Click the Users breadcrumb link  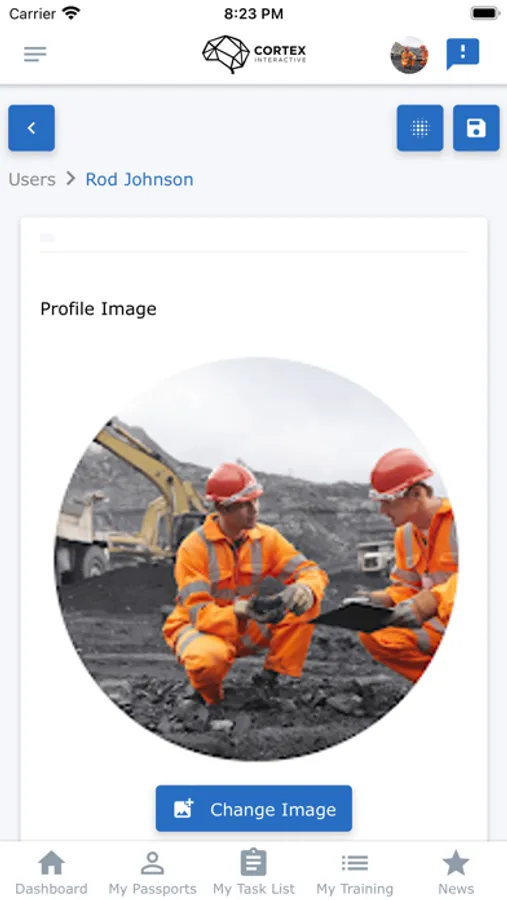tap(32, 180)
